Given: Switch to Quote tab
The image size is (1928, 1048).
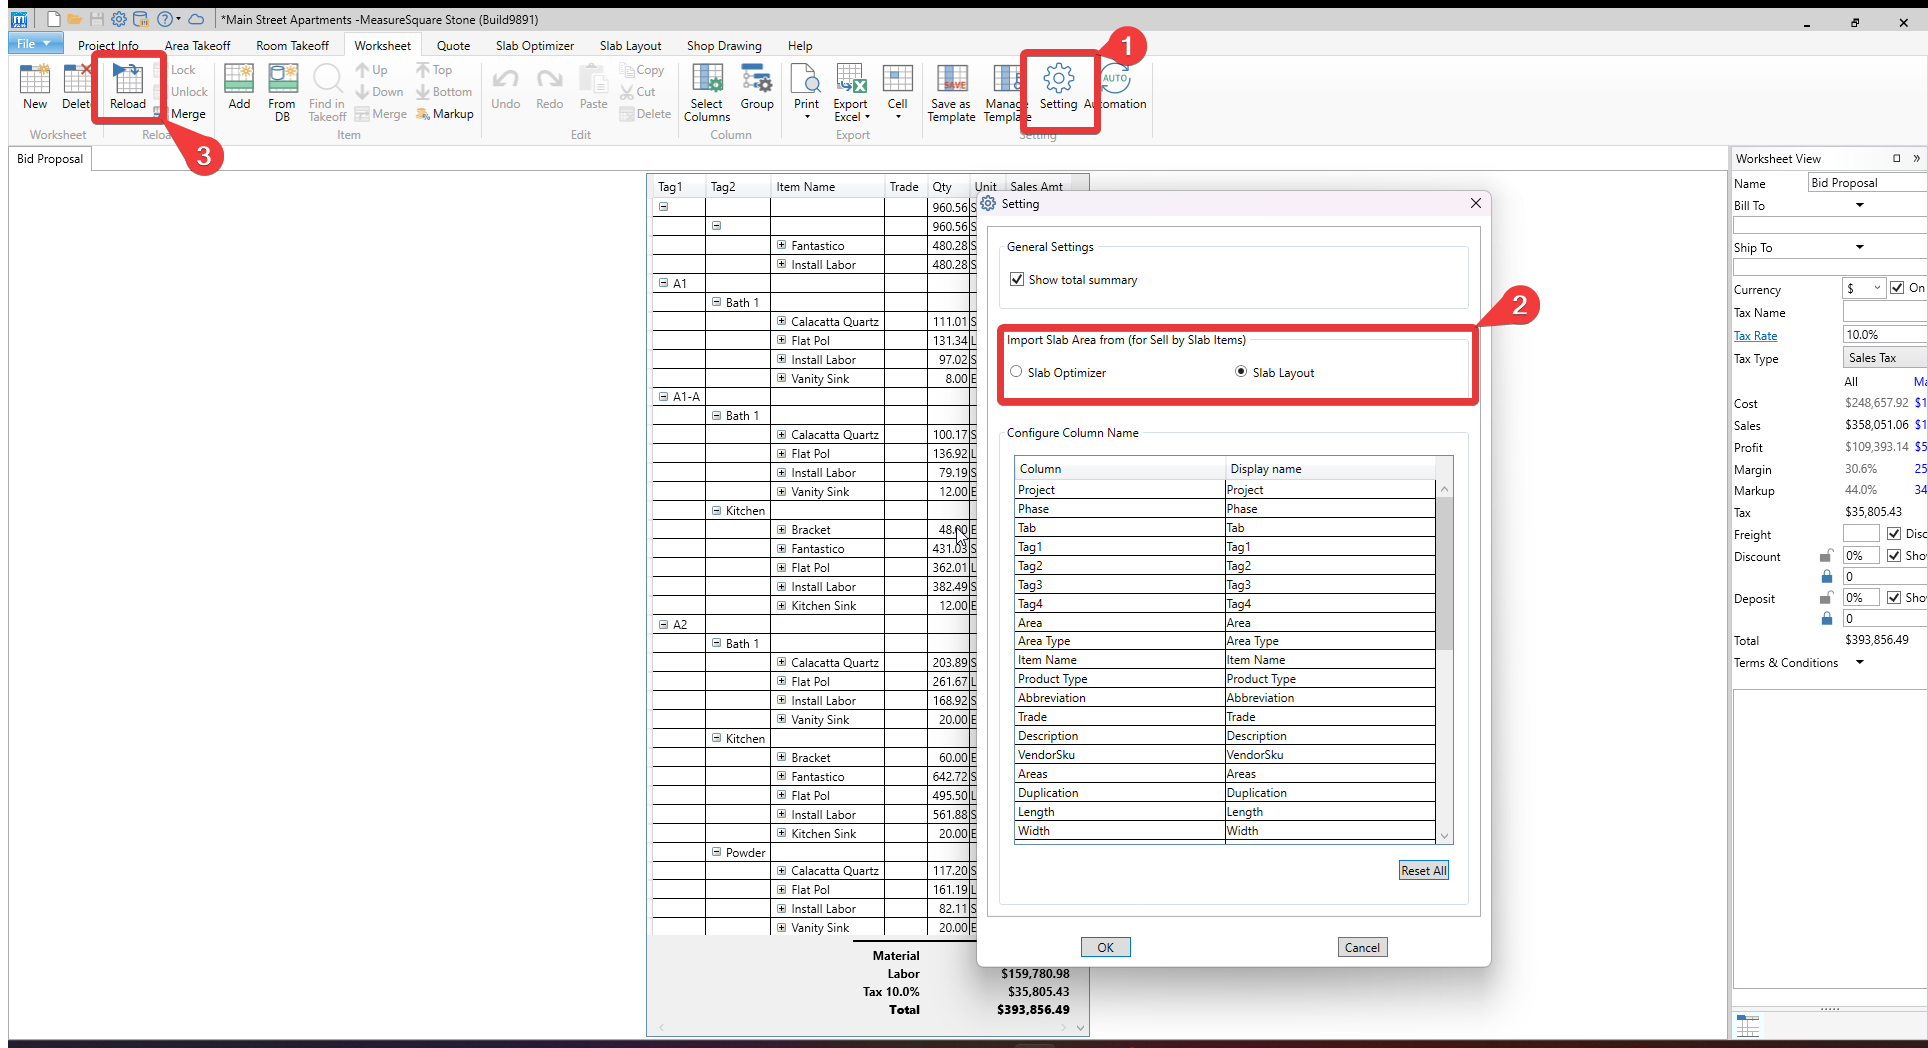Looking at the screenshot, I should tap(453, 45).
